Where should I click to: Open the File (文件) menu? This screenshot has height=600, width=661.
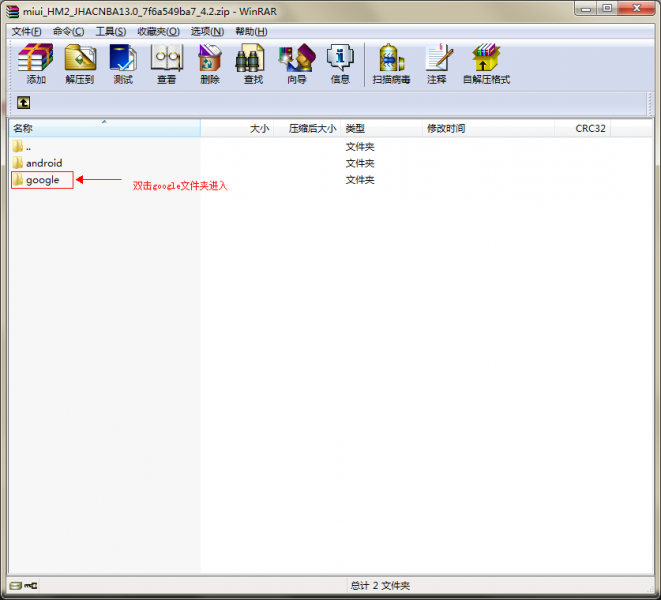(26, 32)
